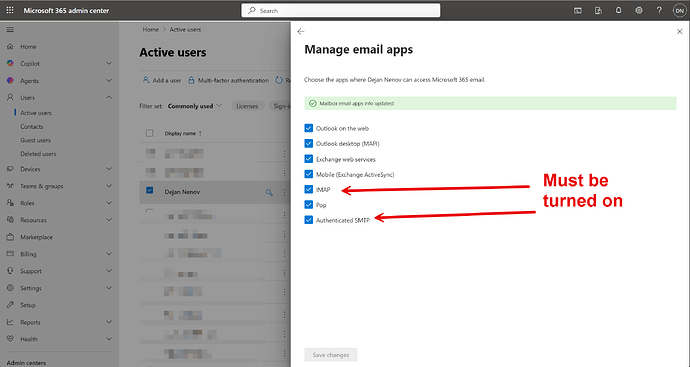690x367 pixels.
Task: Click the Home icon in sidebar
Action: 10,46
